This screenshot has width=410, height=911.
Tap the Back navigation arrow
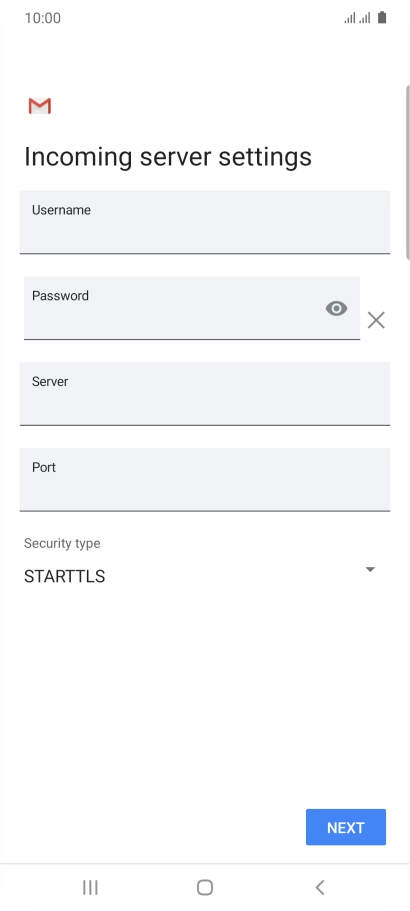click(x=319, y=887)
